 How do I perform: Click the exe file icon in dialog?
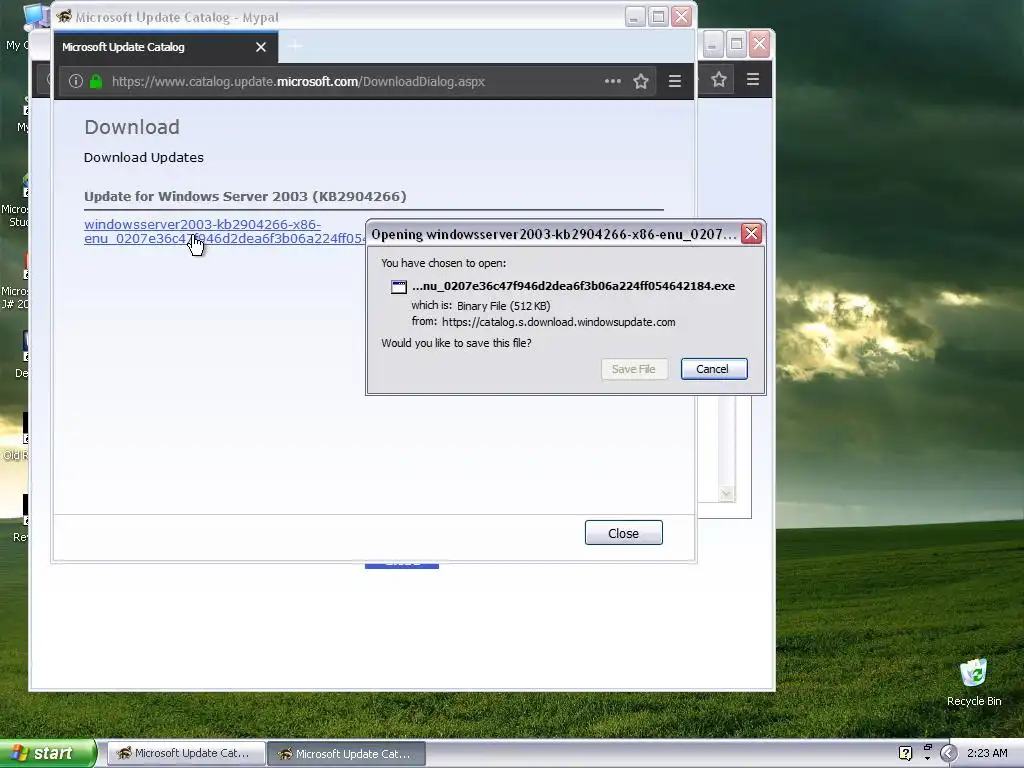tap(398, 287)
